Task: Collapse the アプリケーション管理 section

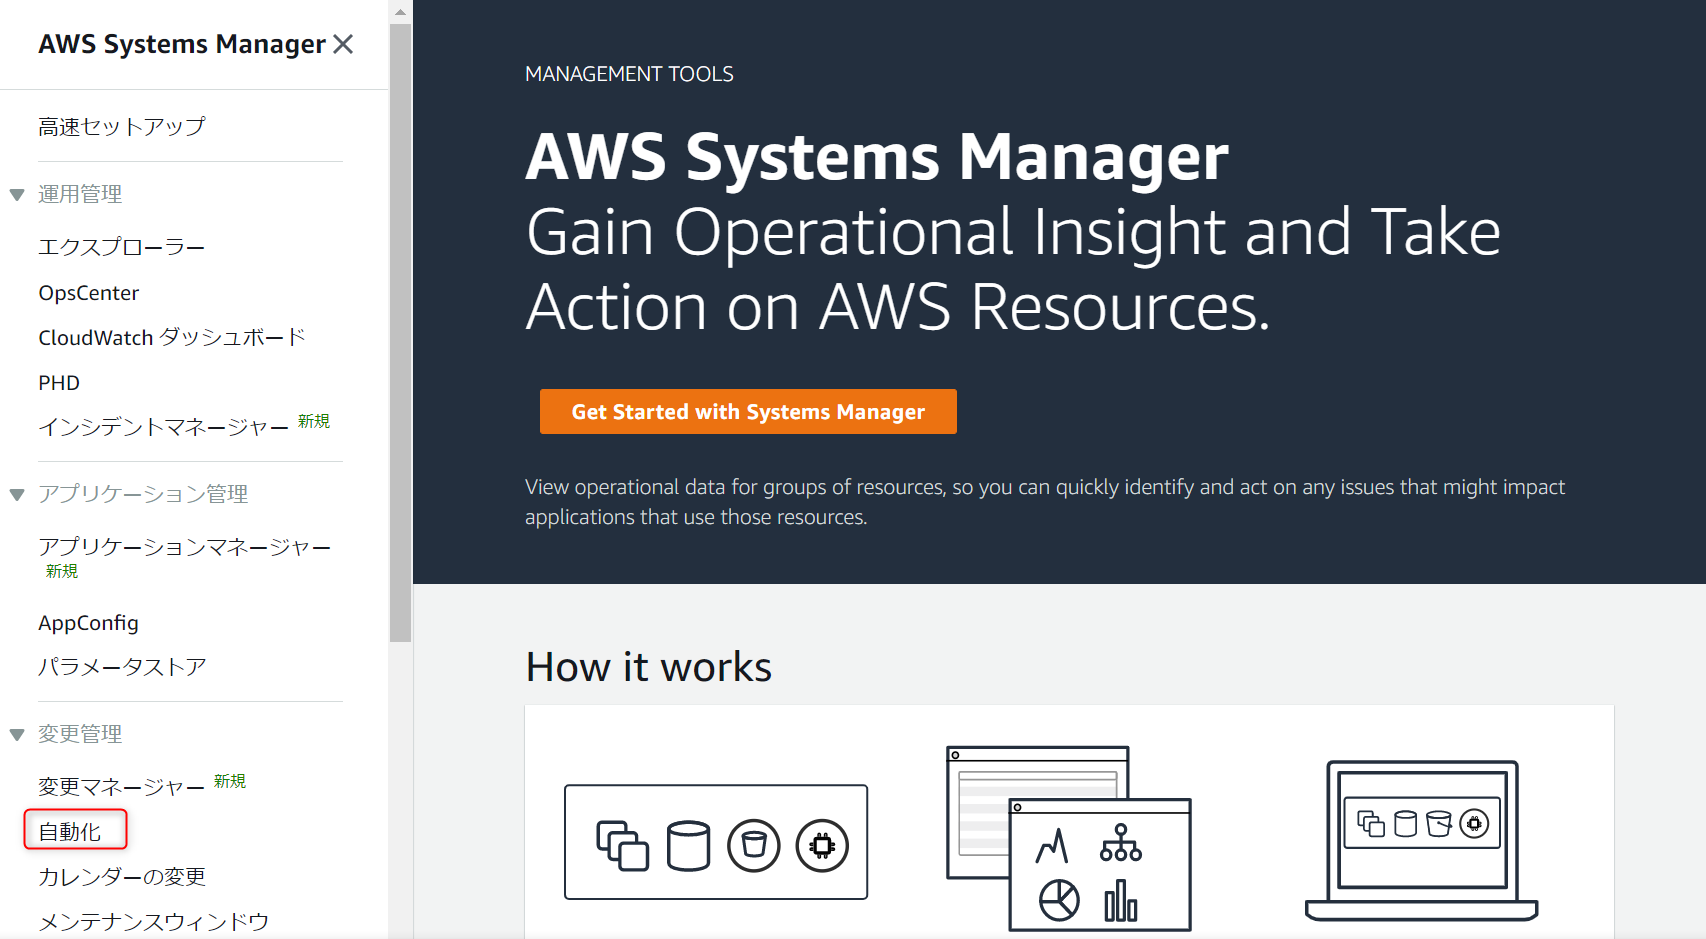Action: 16,493
